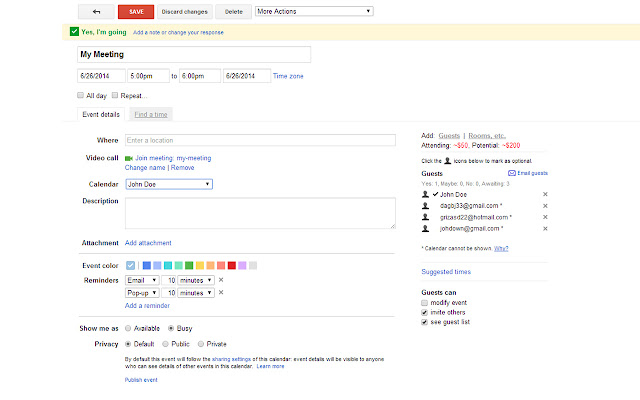Toggle optional person icon for grizasd22@hotmail.com
Screen dimensions: 640x400
425,217
